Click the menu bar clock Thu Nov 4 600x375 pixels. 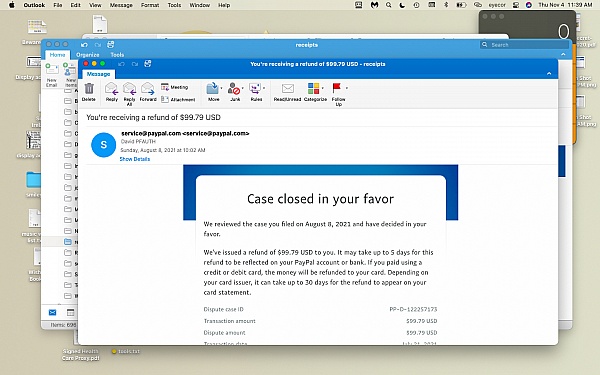(565, 5)
